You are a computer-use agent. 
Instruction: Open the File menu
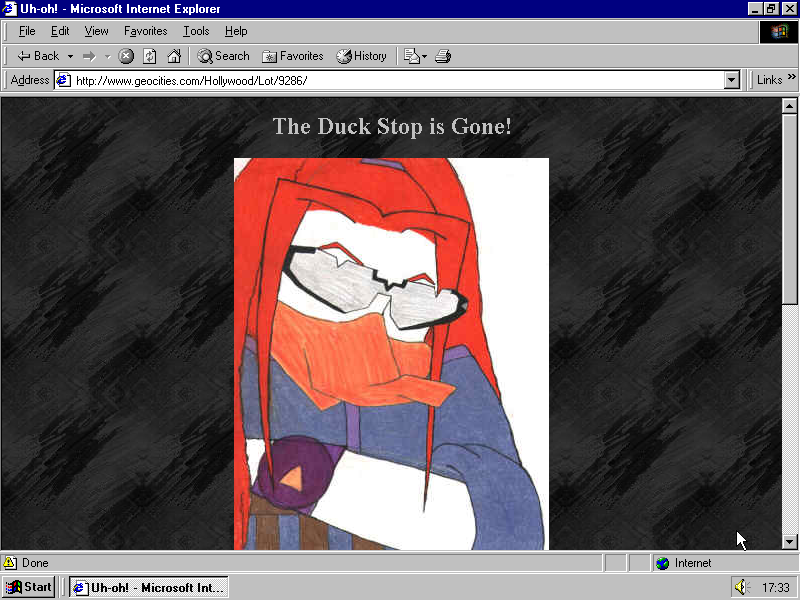point(27,31)
